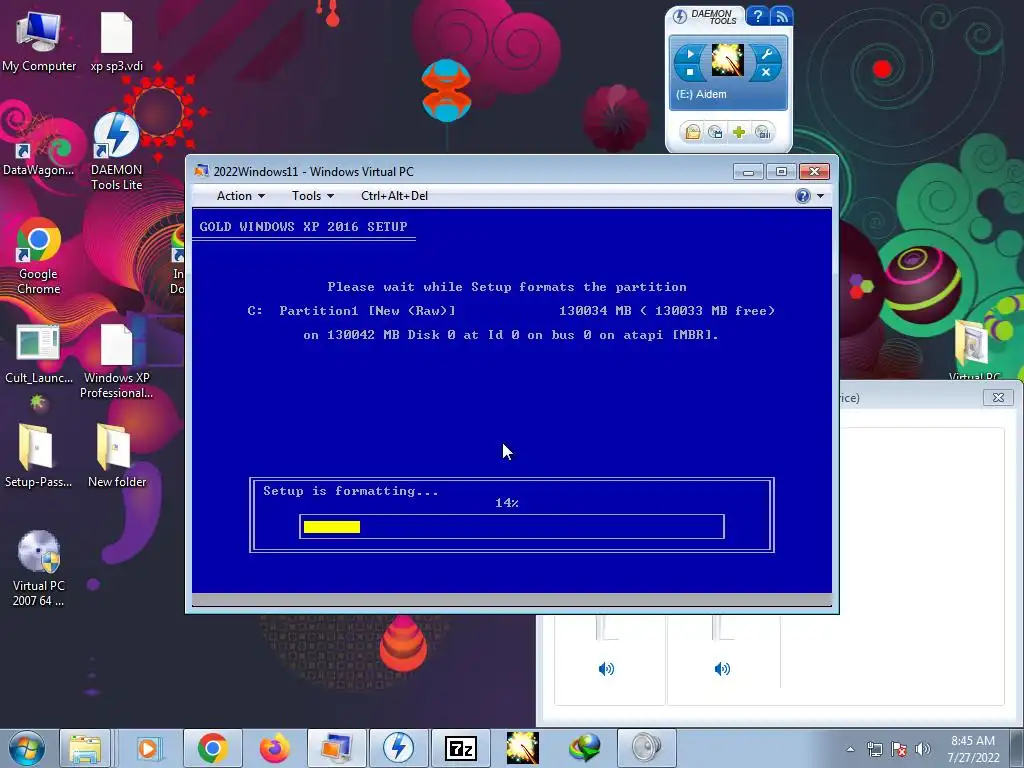
Task: Mute the left device in sound mixer window
Action: pyautogui.click(x=606, y=669)
